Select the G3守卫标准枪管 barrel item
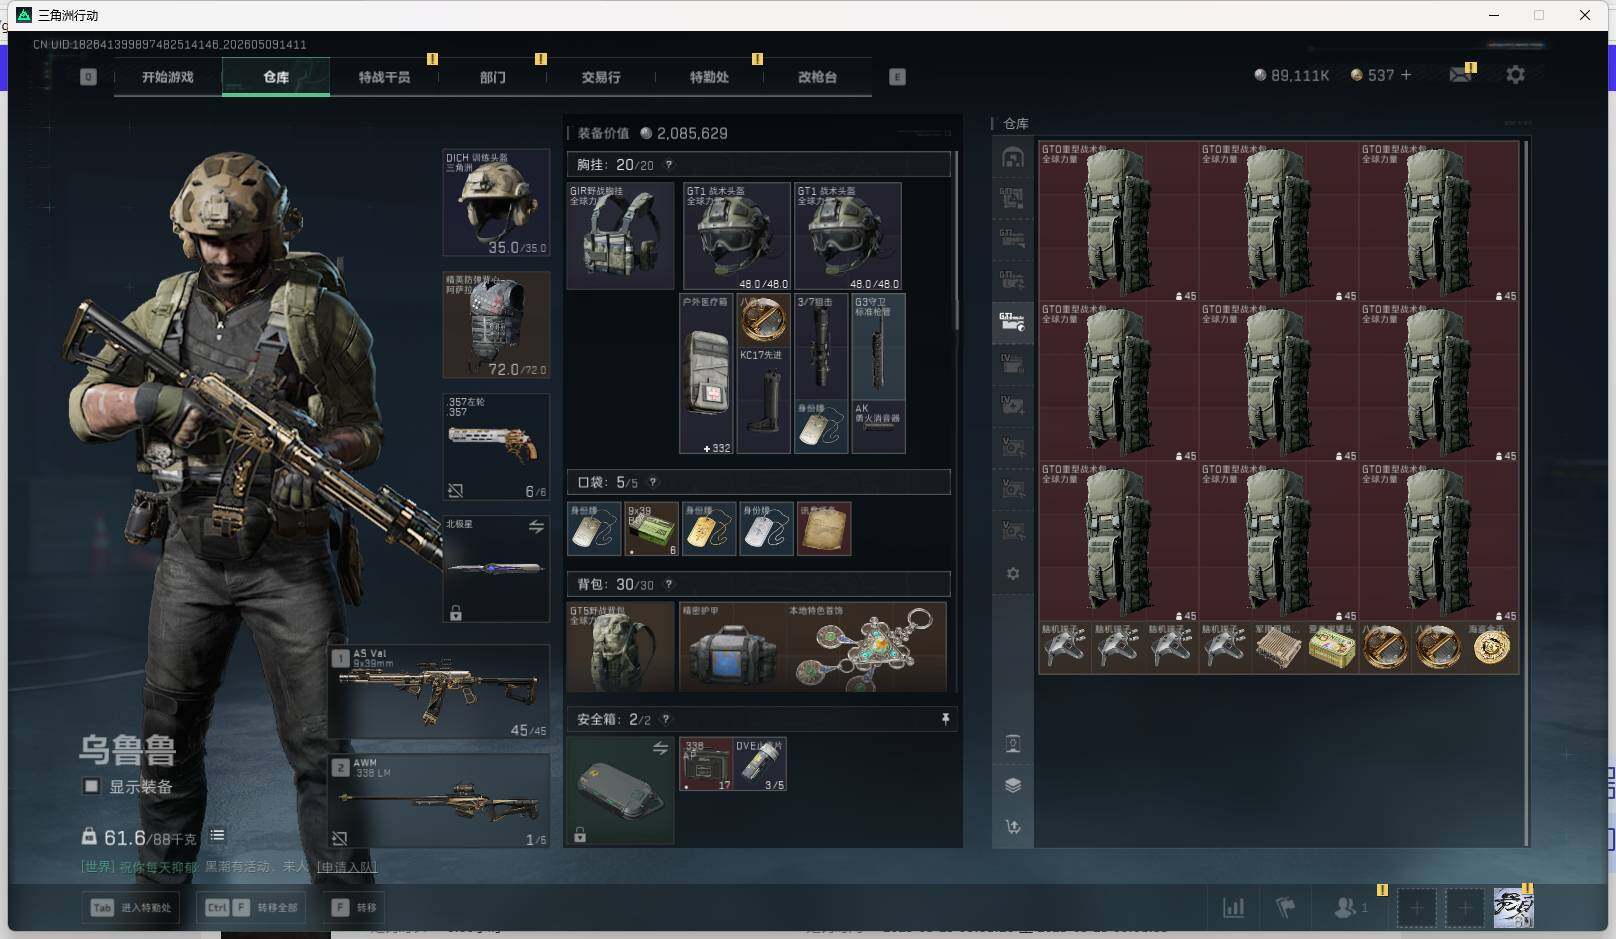The image size is (1616, 939). pyautogui.click(x=878, y=347)
